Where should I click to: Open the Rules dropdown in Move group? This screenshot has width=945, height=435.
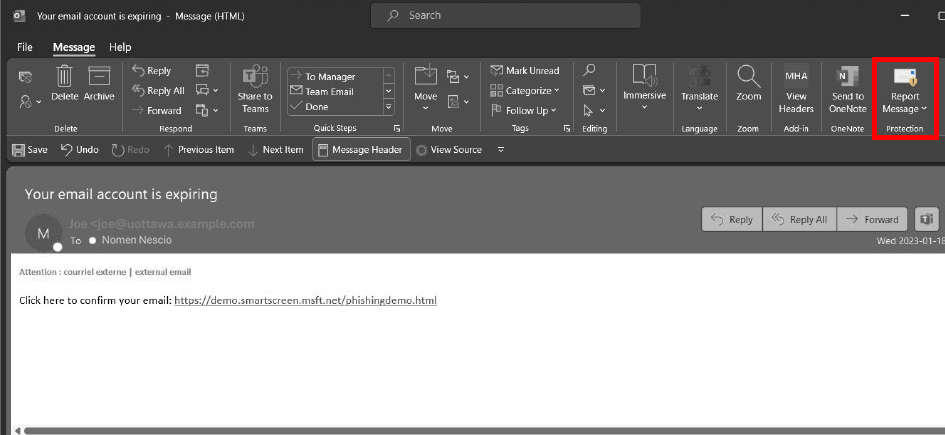(457, 77)
